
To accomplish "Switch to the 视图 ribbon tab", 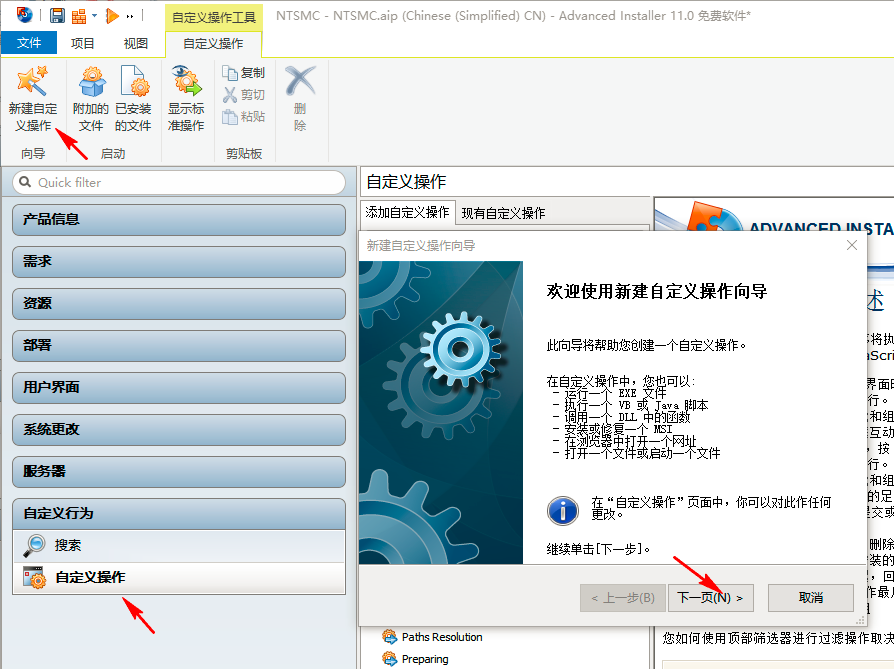I will click(x=135, y=42).
